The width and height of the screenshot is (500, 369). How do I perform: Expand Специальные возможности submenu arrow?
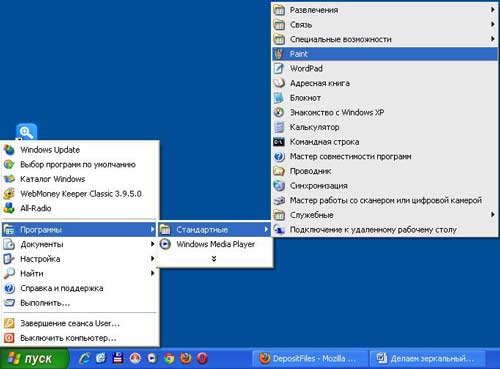[x=493, y=39]
